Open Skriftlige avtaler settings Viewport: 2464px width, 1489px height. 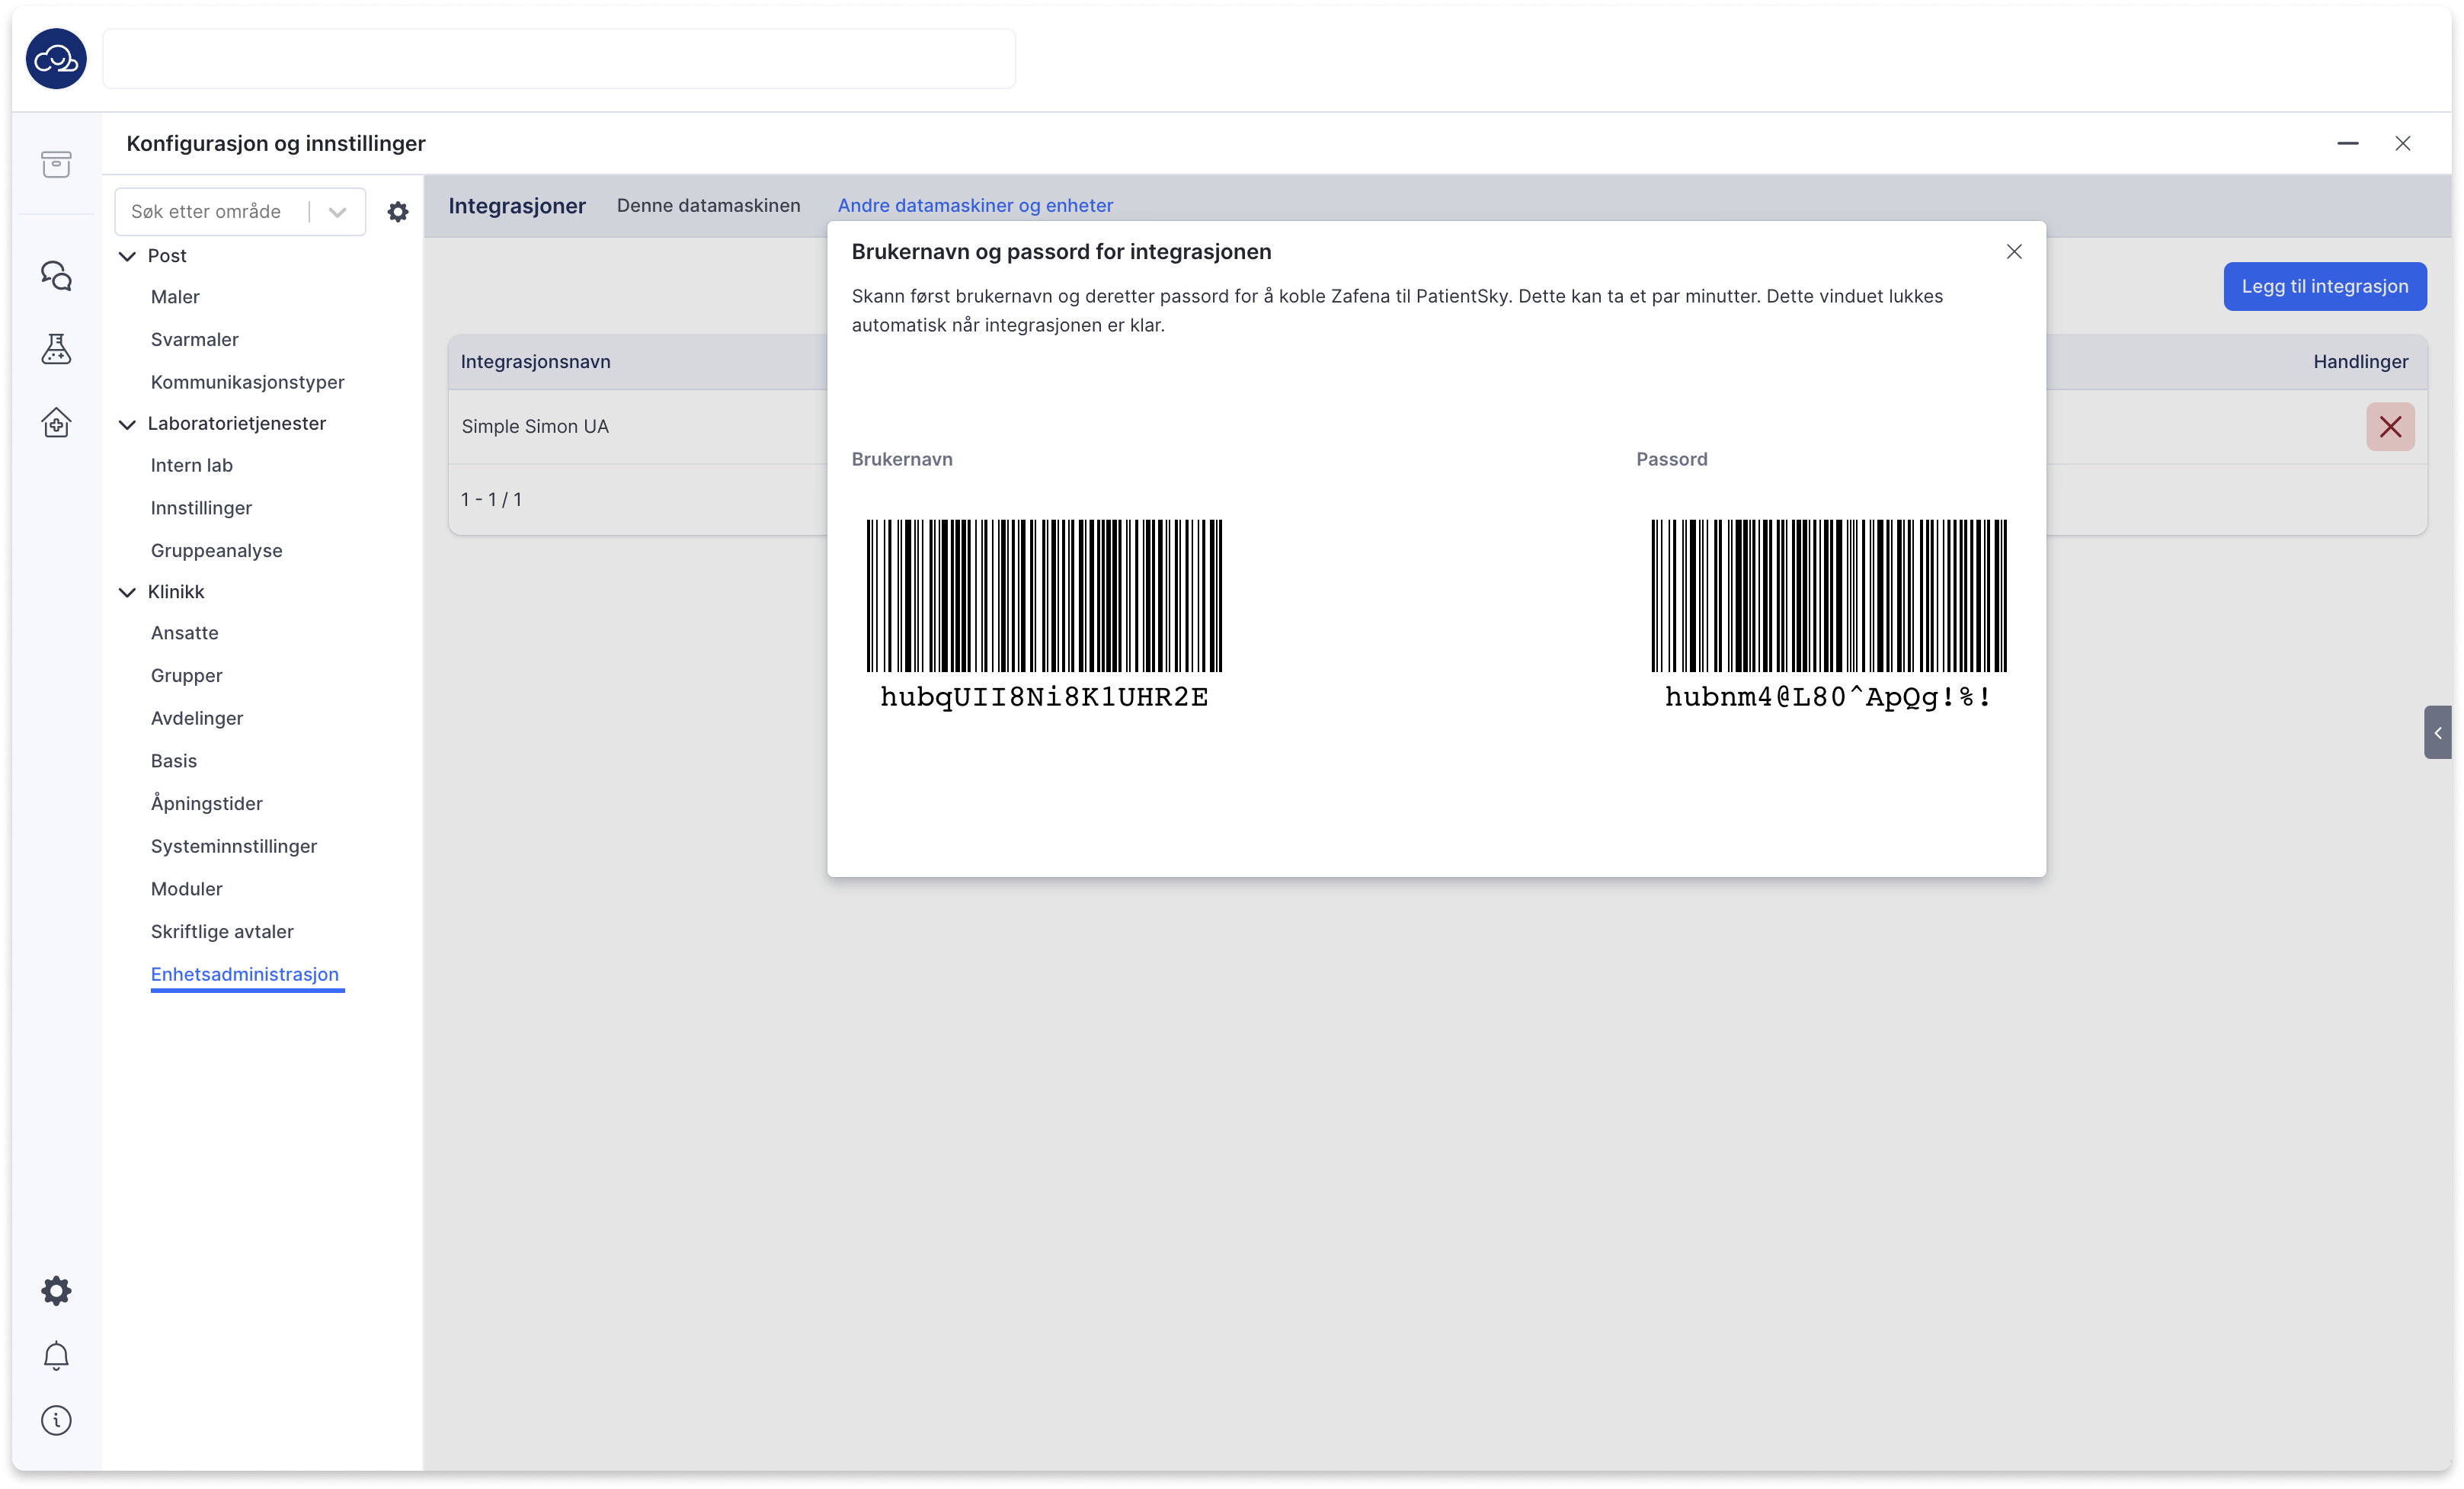pyautogui.click(x=222, y=932)
